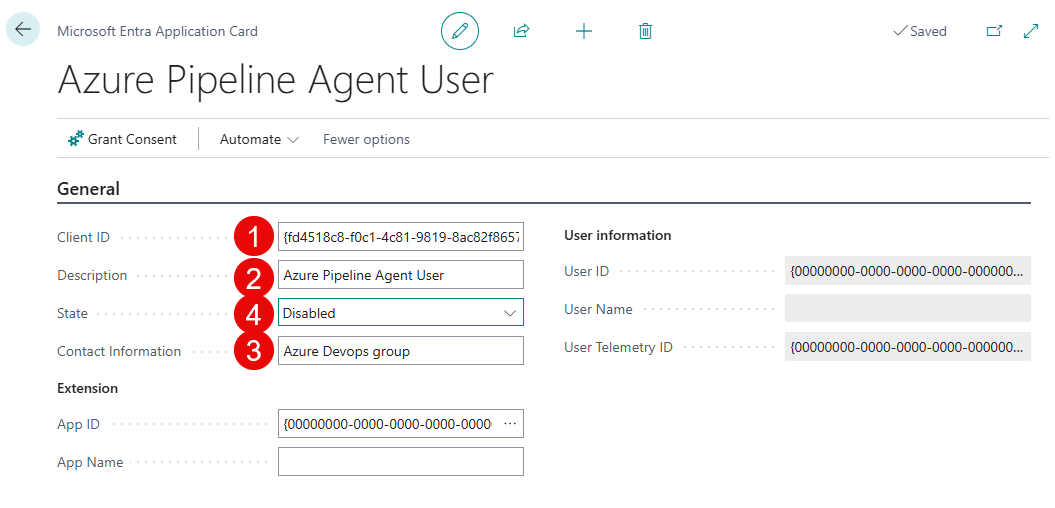
Task: Click the Client ID label
Action: click(x=83, y=237)
